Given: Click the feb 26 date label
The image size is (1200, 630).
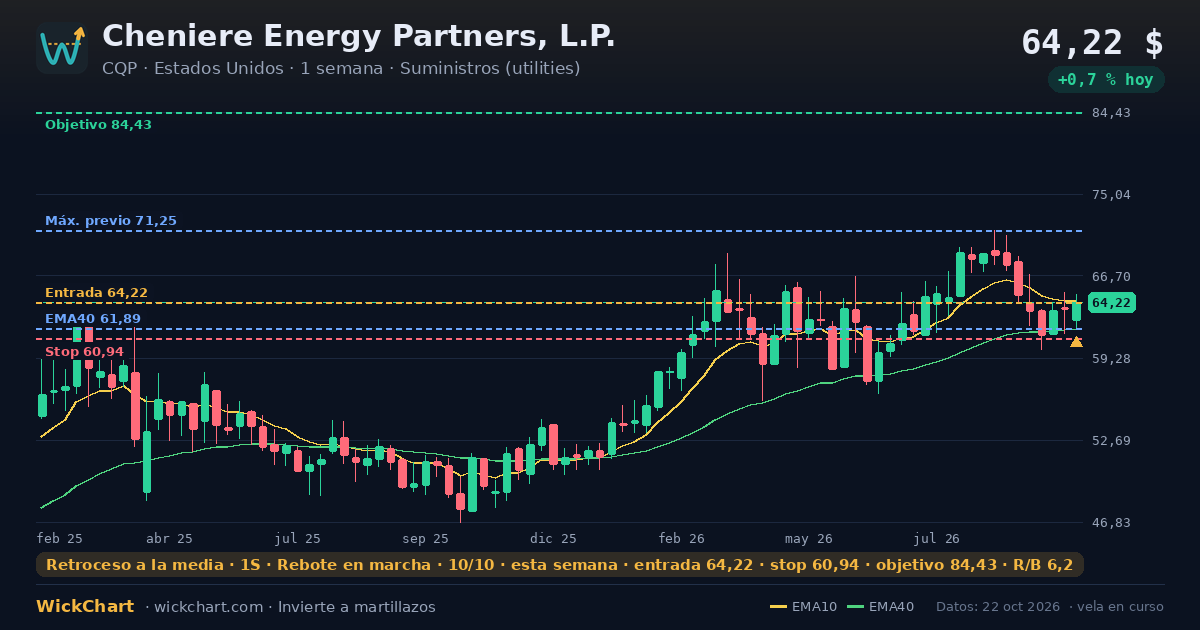Looking at the screenshot, I should point(682,538).
